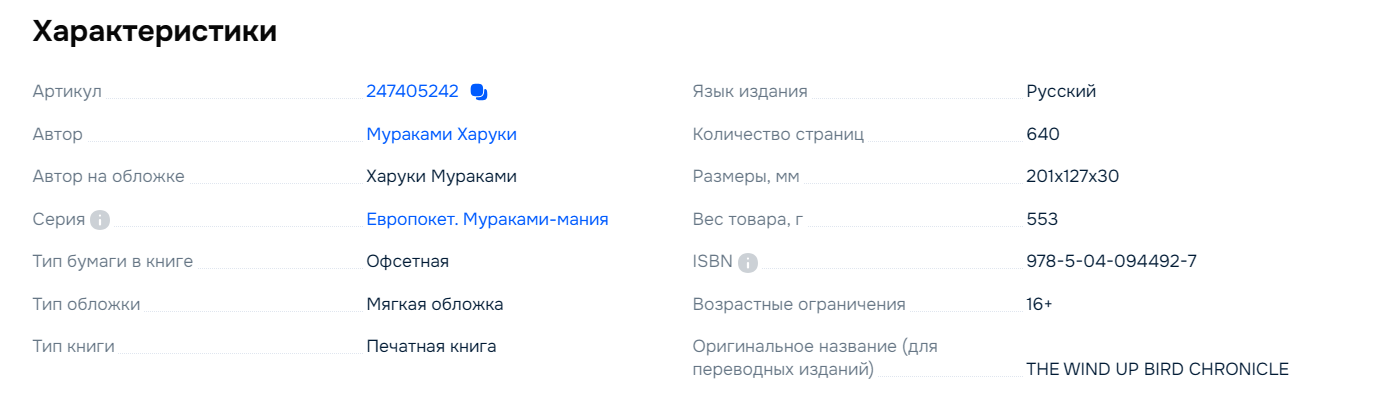Click the language value Русский
Screen dimensions: 1387x407
pos(1061,92)
